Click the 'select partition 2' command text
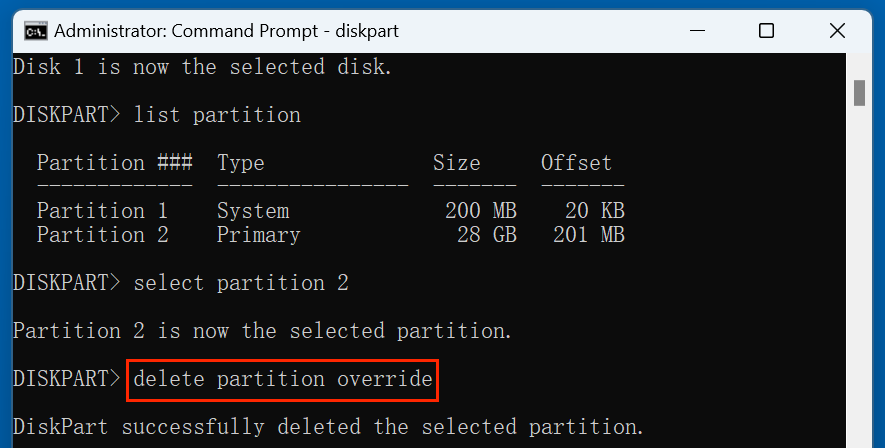Image resolution: width=885 pixels, height=448 pixels. tap(240, 283)
